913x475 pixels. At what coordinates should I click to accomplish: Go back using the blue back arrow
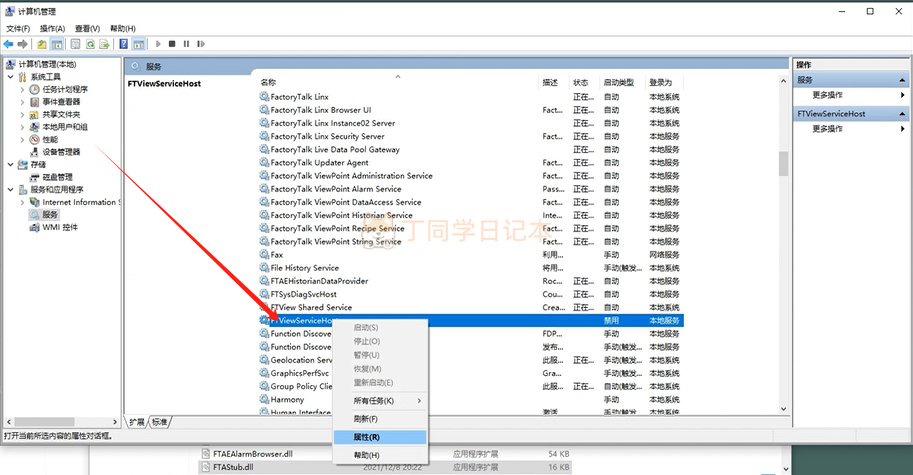coord(8,44)
